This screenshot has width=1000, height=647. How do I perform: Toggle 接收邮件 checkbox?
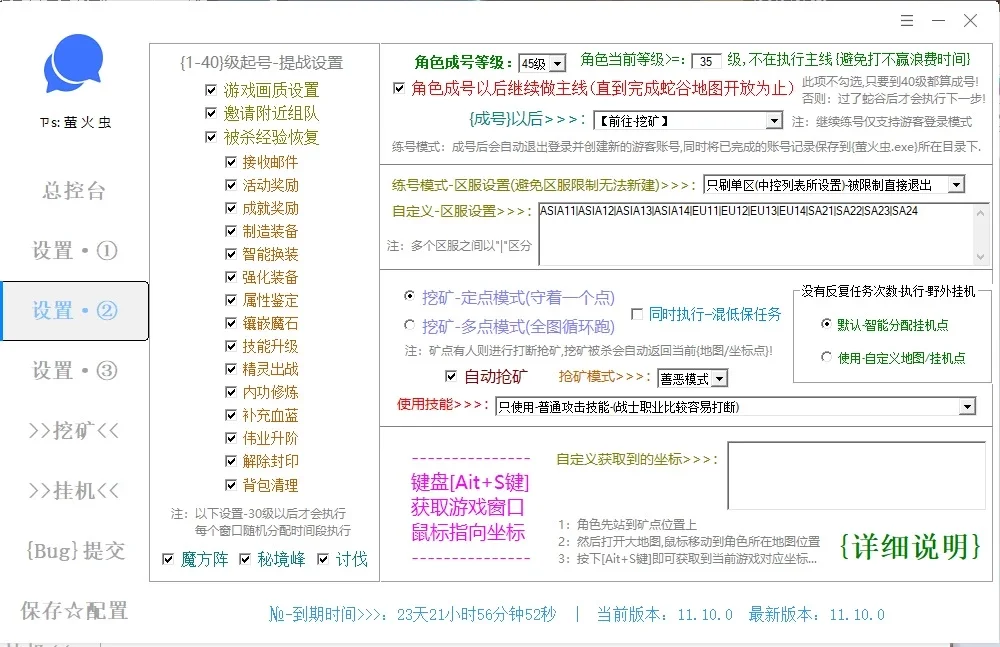231,162
